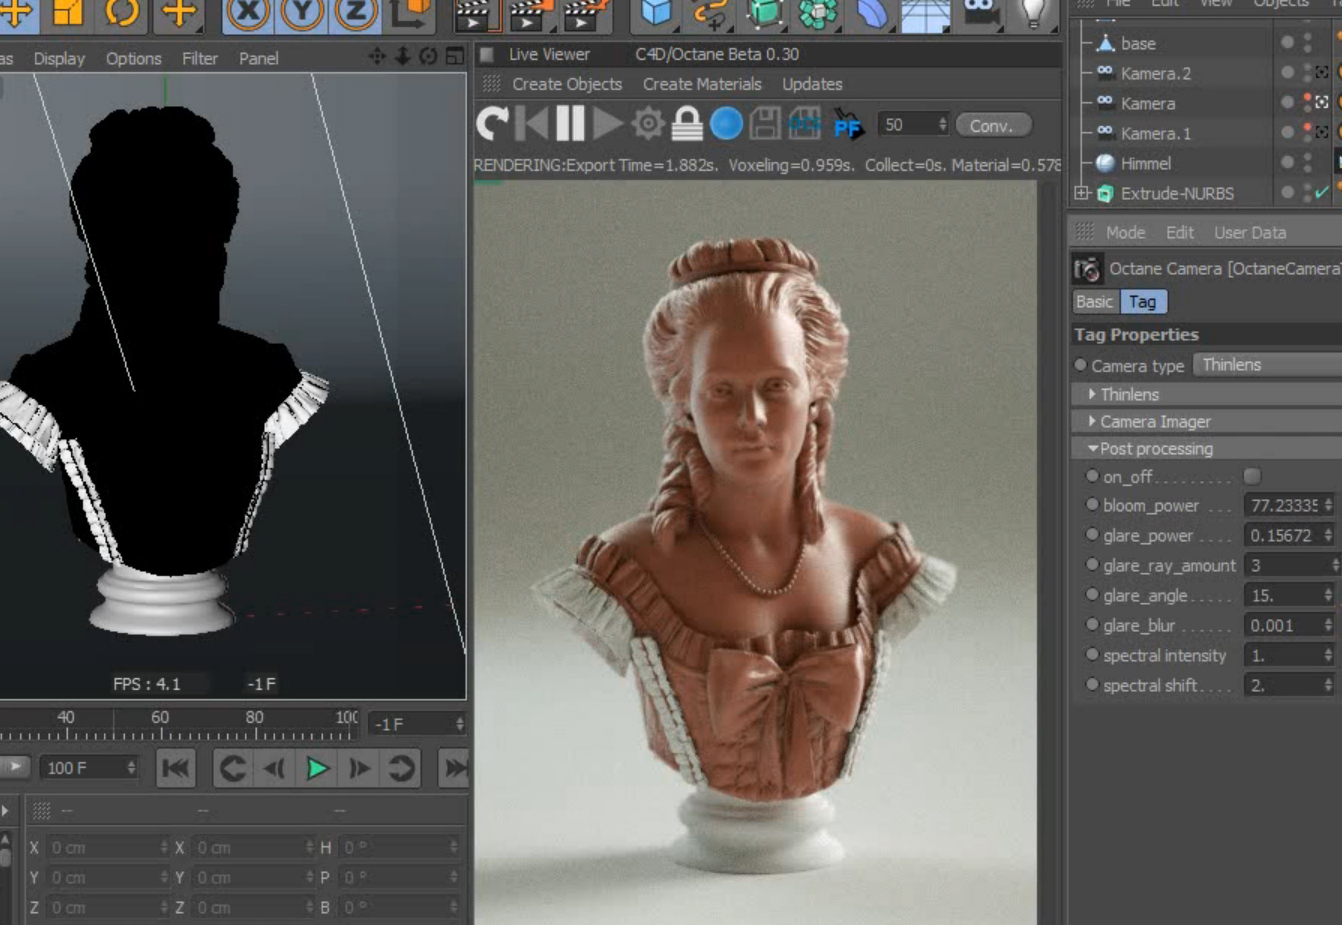Jump to the start of the animation
The image size is (1342, 925).
176,768
